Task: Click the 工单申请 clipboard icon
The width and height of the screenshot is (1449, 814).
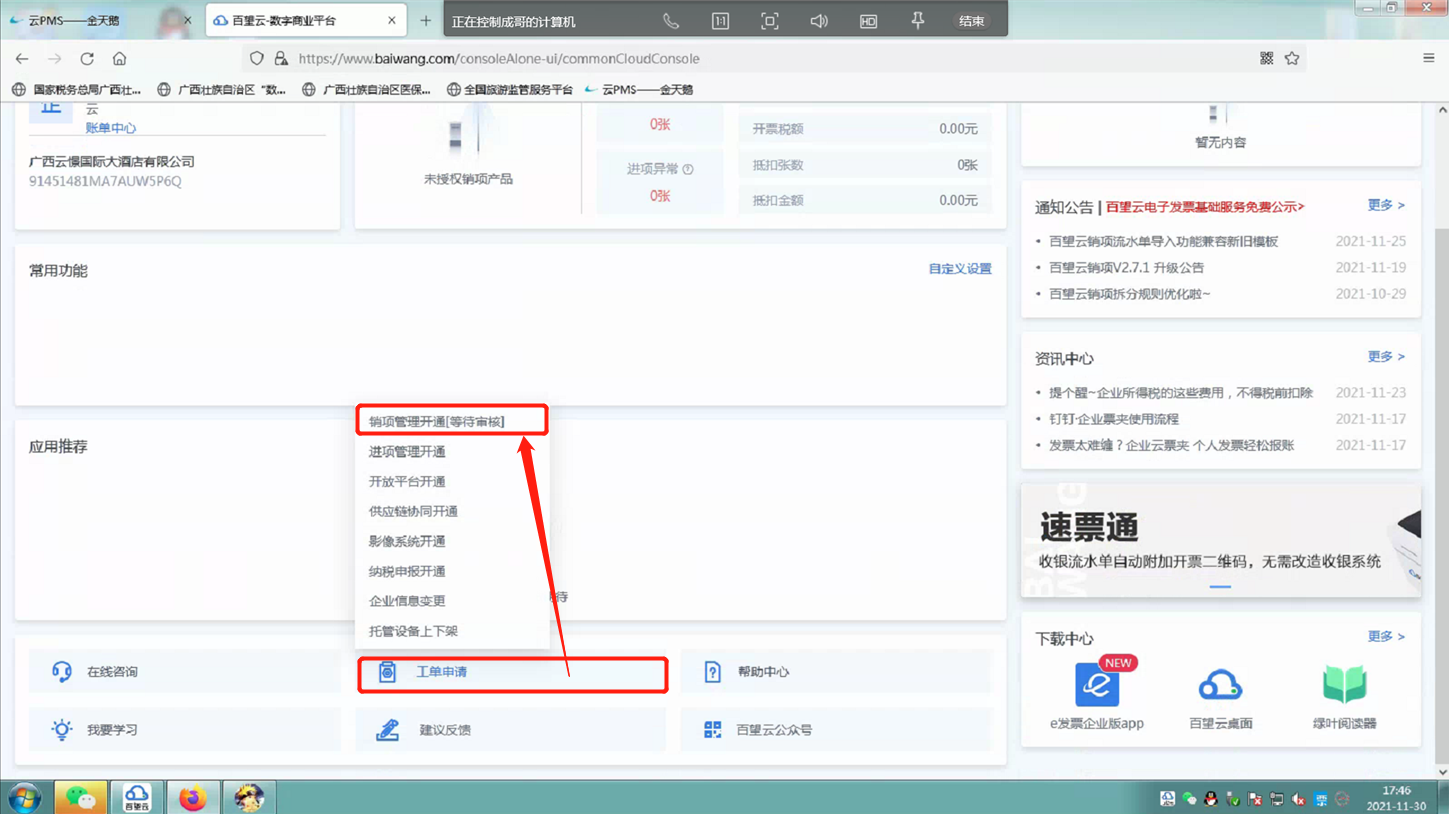Action: pyautogui.click(x=387, y=672)
